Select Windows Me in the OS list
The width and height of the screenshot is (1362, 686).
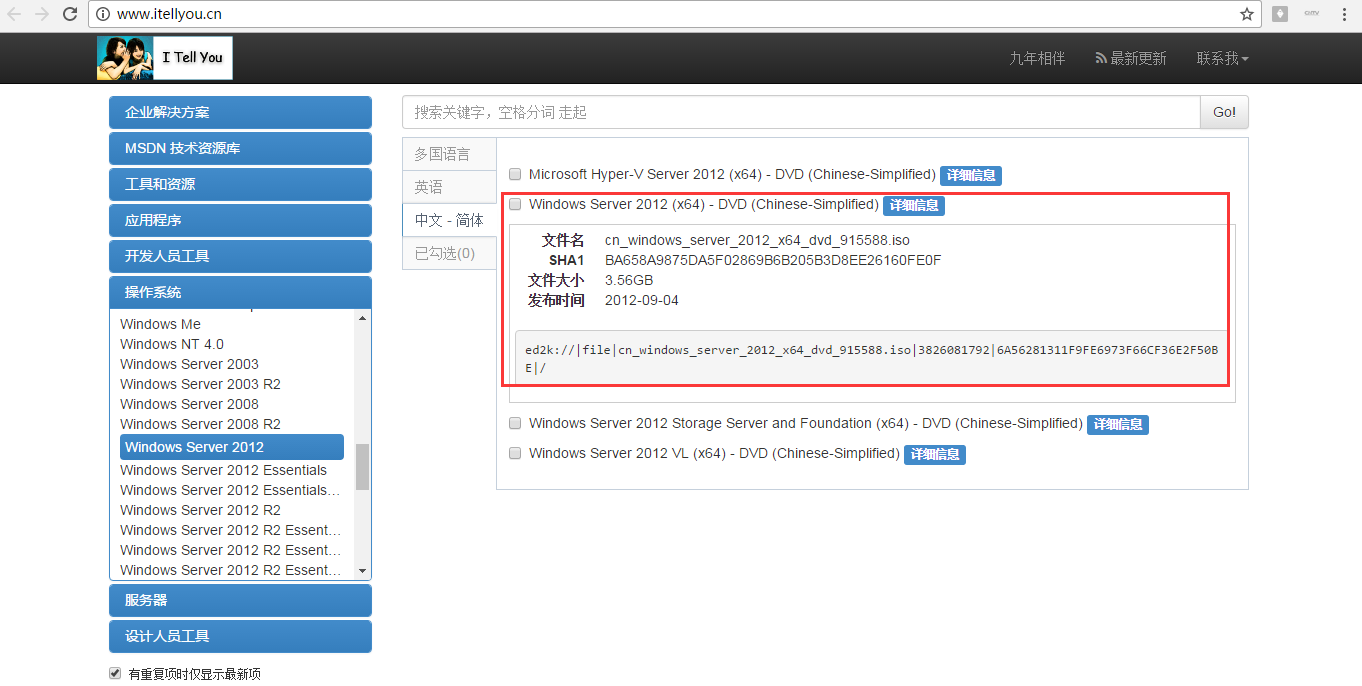coord(160,324)
